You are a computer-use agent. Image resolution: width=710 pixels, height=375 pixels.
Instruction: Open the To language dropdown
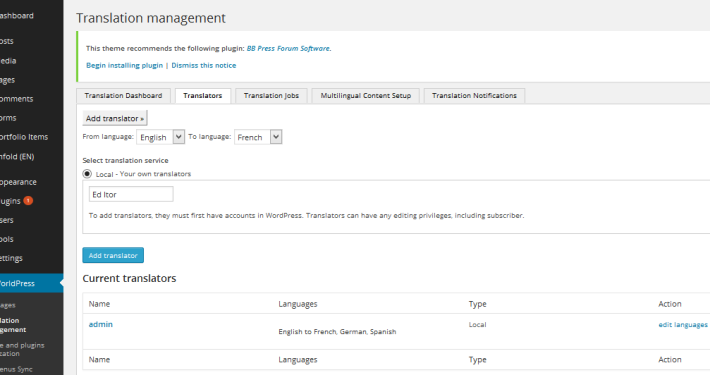click(258, 137)
